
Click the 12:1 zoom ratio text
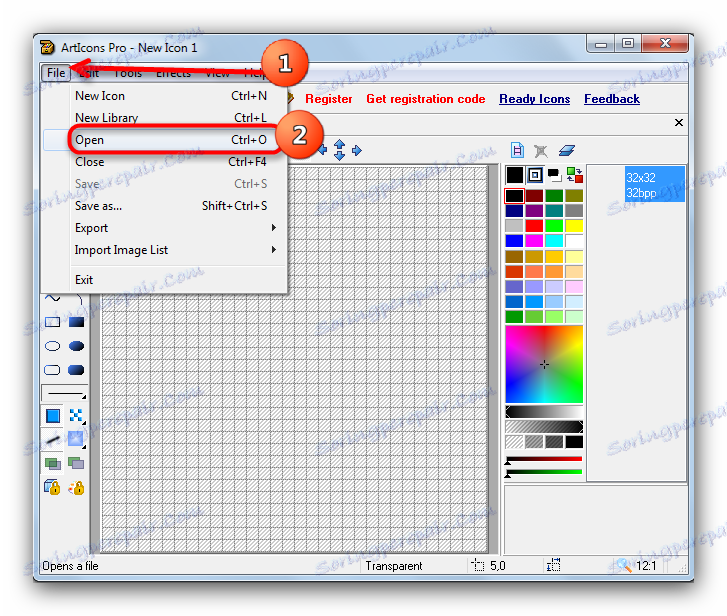(x=646, y=566)
